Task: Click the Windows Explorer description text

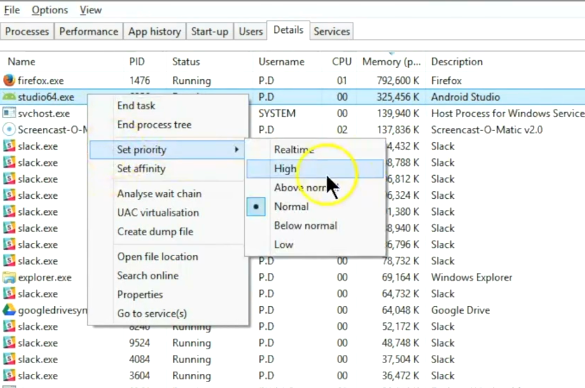Action: (x=472, y=278)
